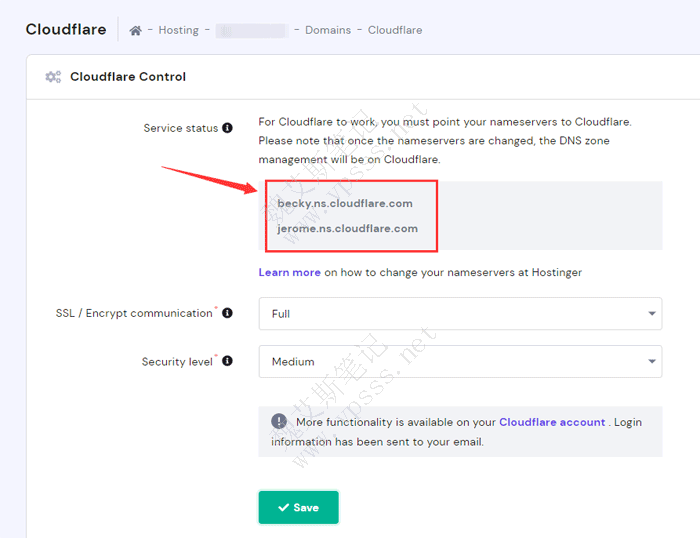Follow the Learn more link
The width and height of the screenshot is (700, 538).
[289, 272]
